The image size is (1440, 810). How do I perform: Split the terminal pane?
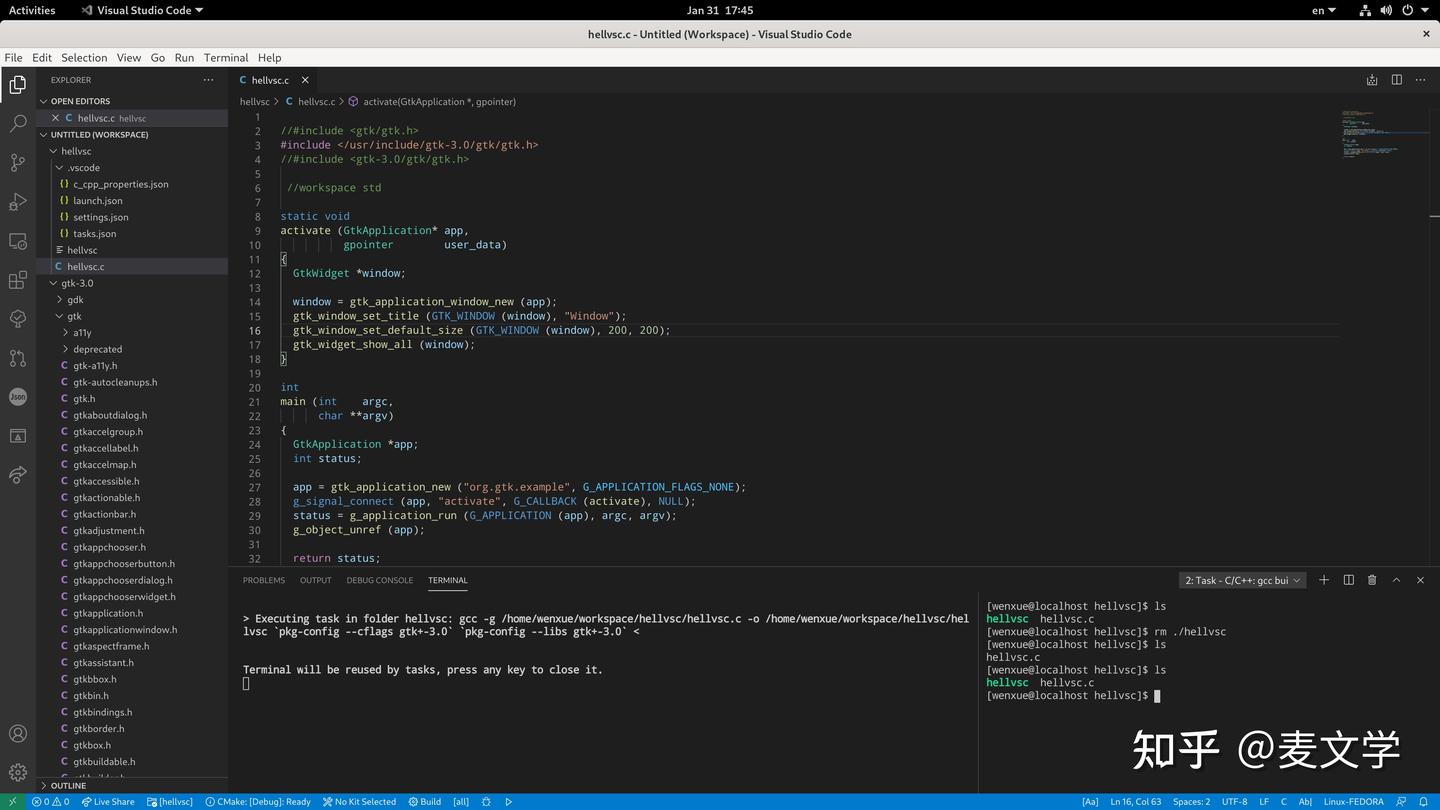[1348, 580]
